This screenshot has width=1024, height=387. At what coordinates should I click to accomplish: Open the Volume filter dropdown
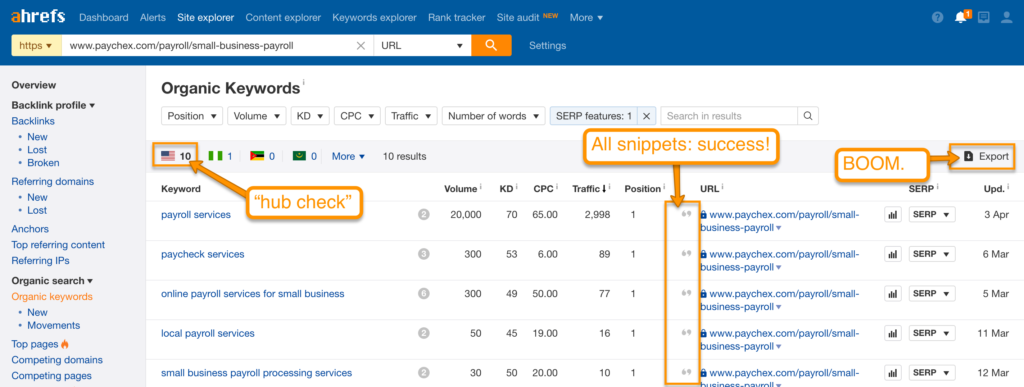point(257,116)
